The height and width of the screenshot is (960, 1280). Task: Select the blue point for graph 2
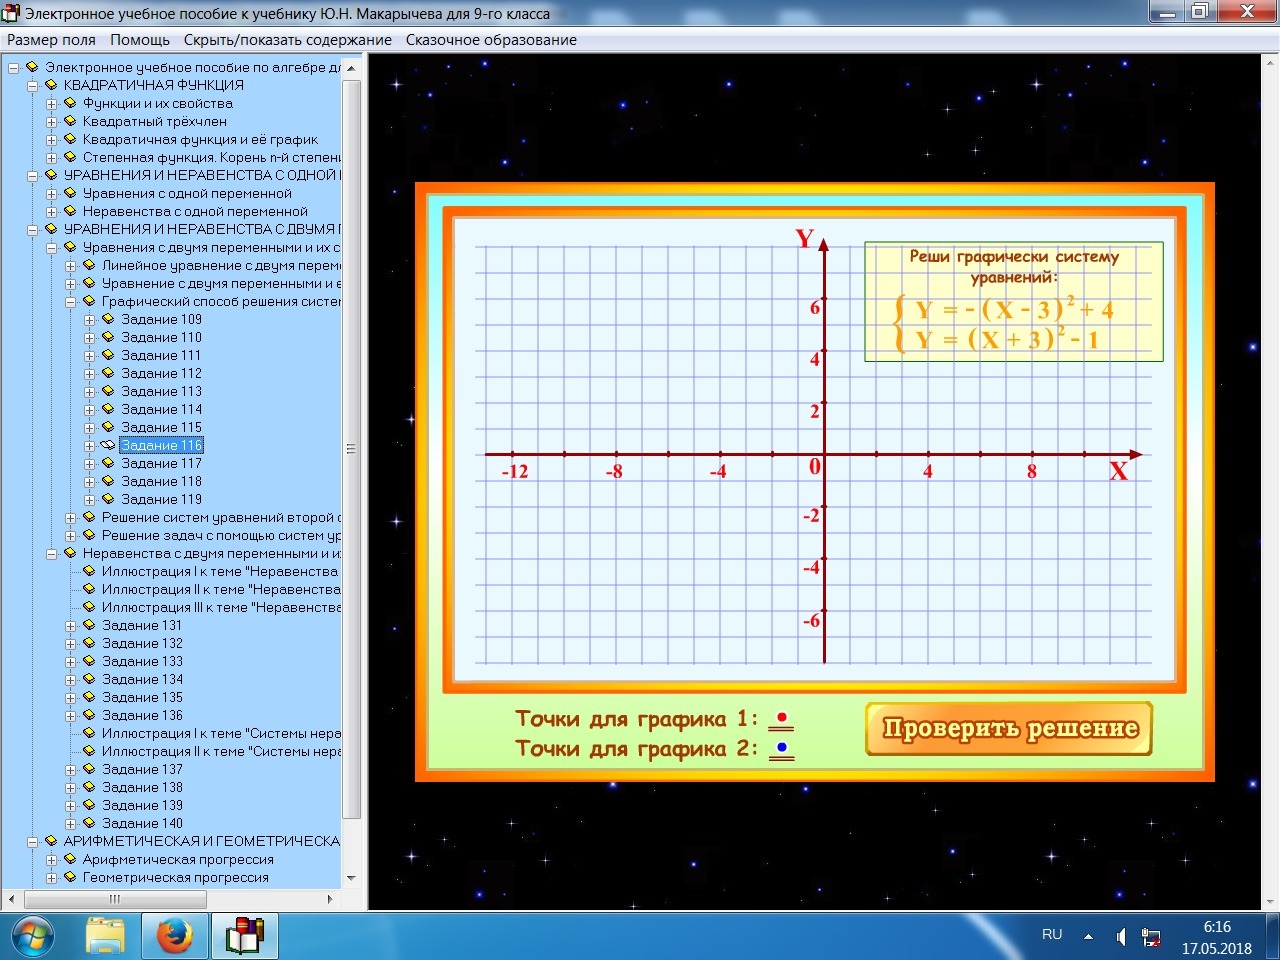tap(782, 748)
